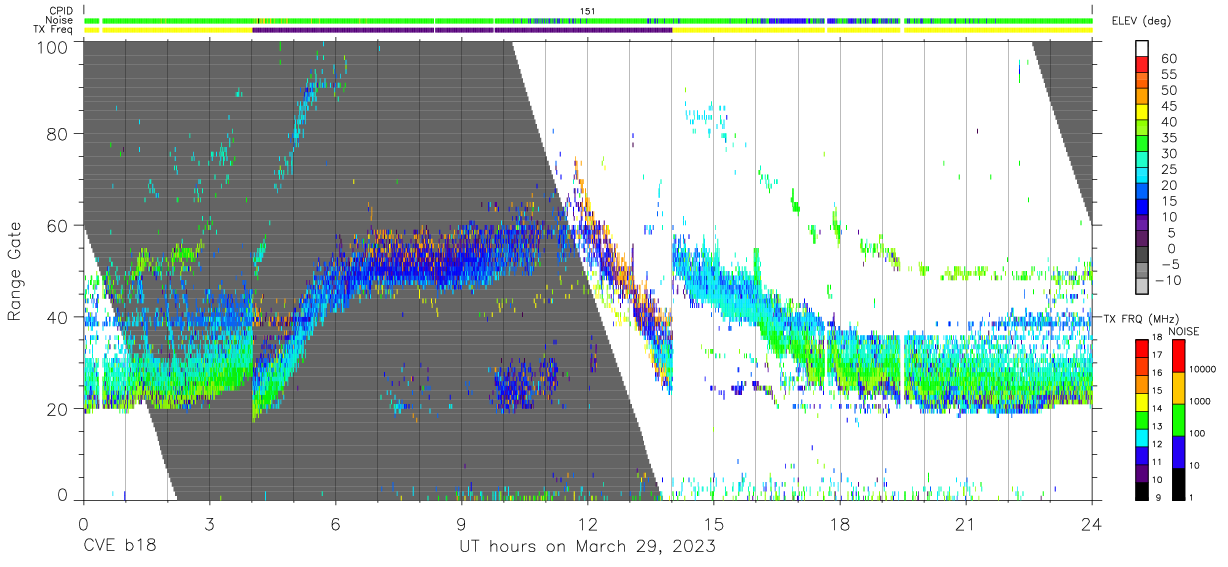Click the '3' tick on the UT hours axis

(210, 523)
